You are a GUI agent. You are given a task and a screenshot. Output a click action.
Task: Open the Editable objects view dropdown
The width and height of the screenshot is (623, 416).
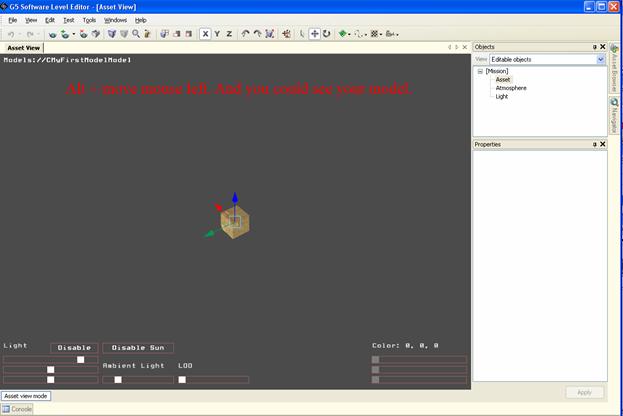pos(600,59)
